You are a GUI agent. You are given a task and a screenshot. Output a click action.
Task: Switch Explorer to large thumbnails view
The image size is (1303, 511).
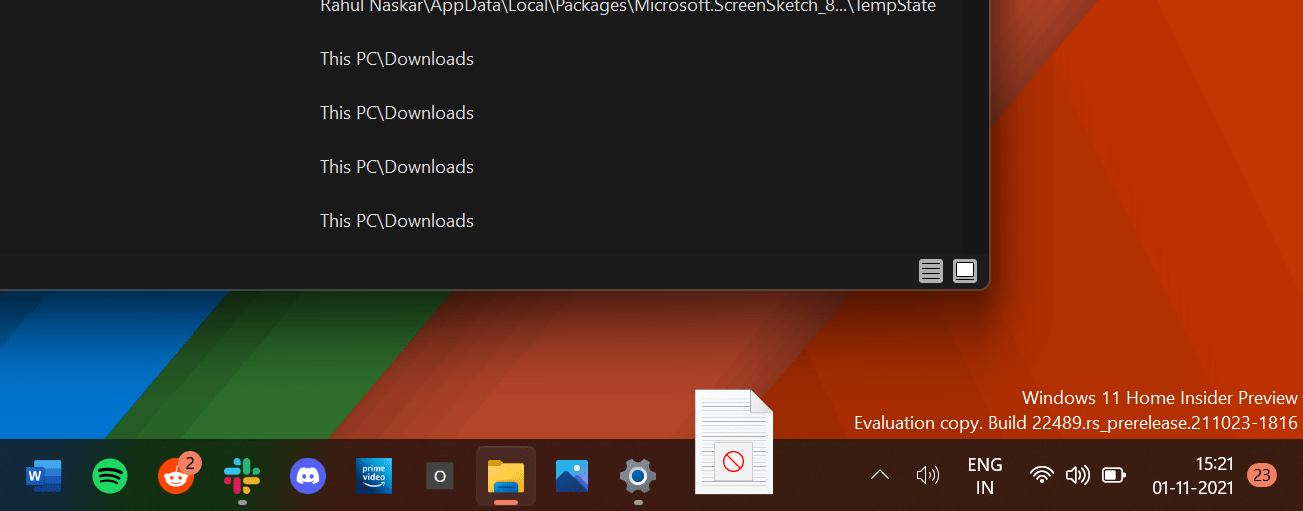[x=965, y=271]
